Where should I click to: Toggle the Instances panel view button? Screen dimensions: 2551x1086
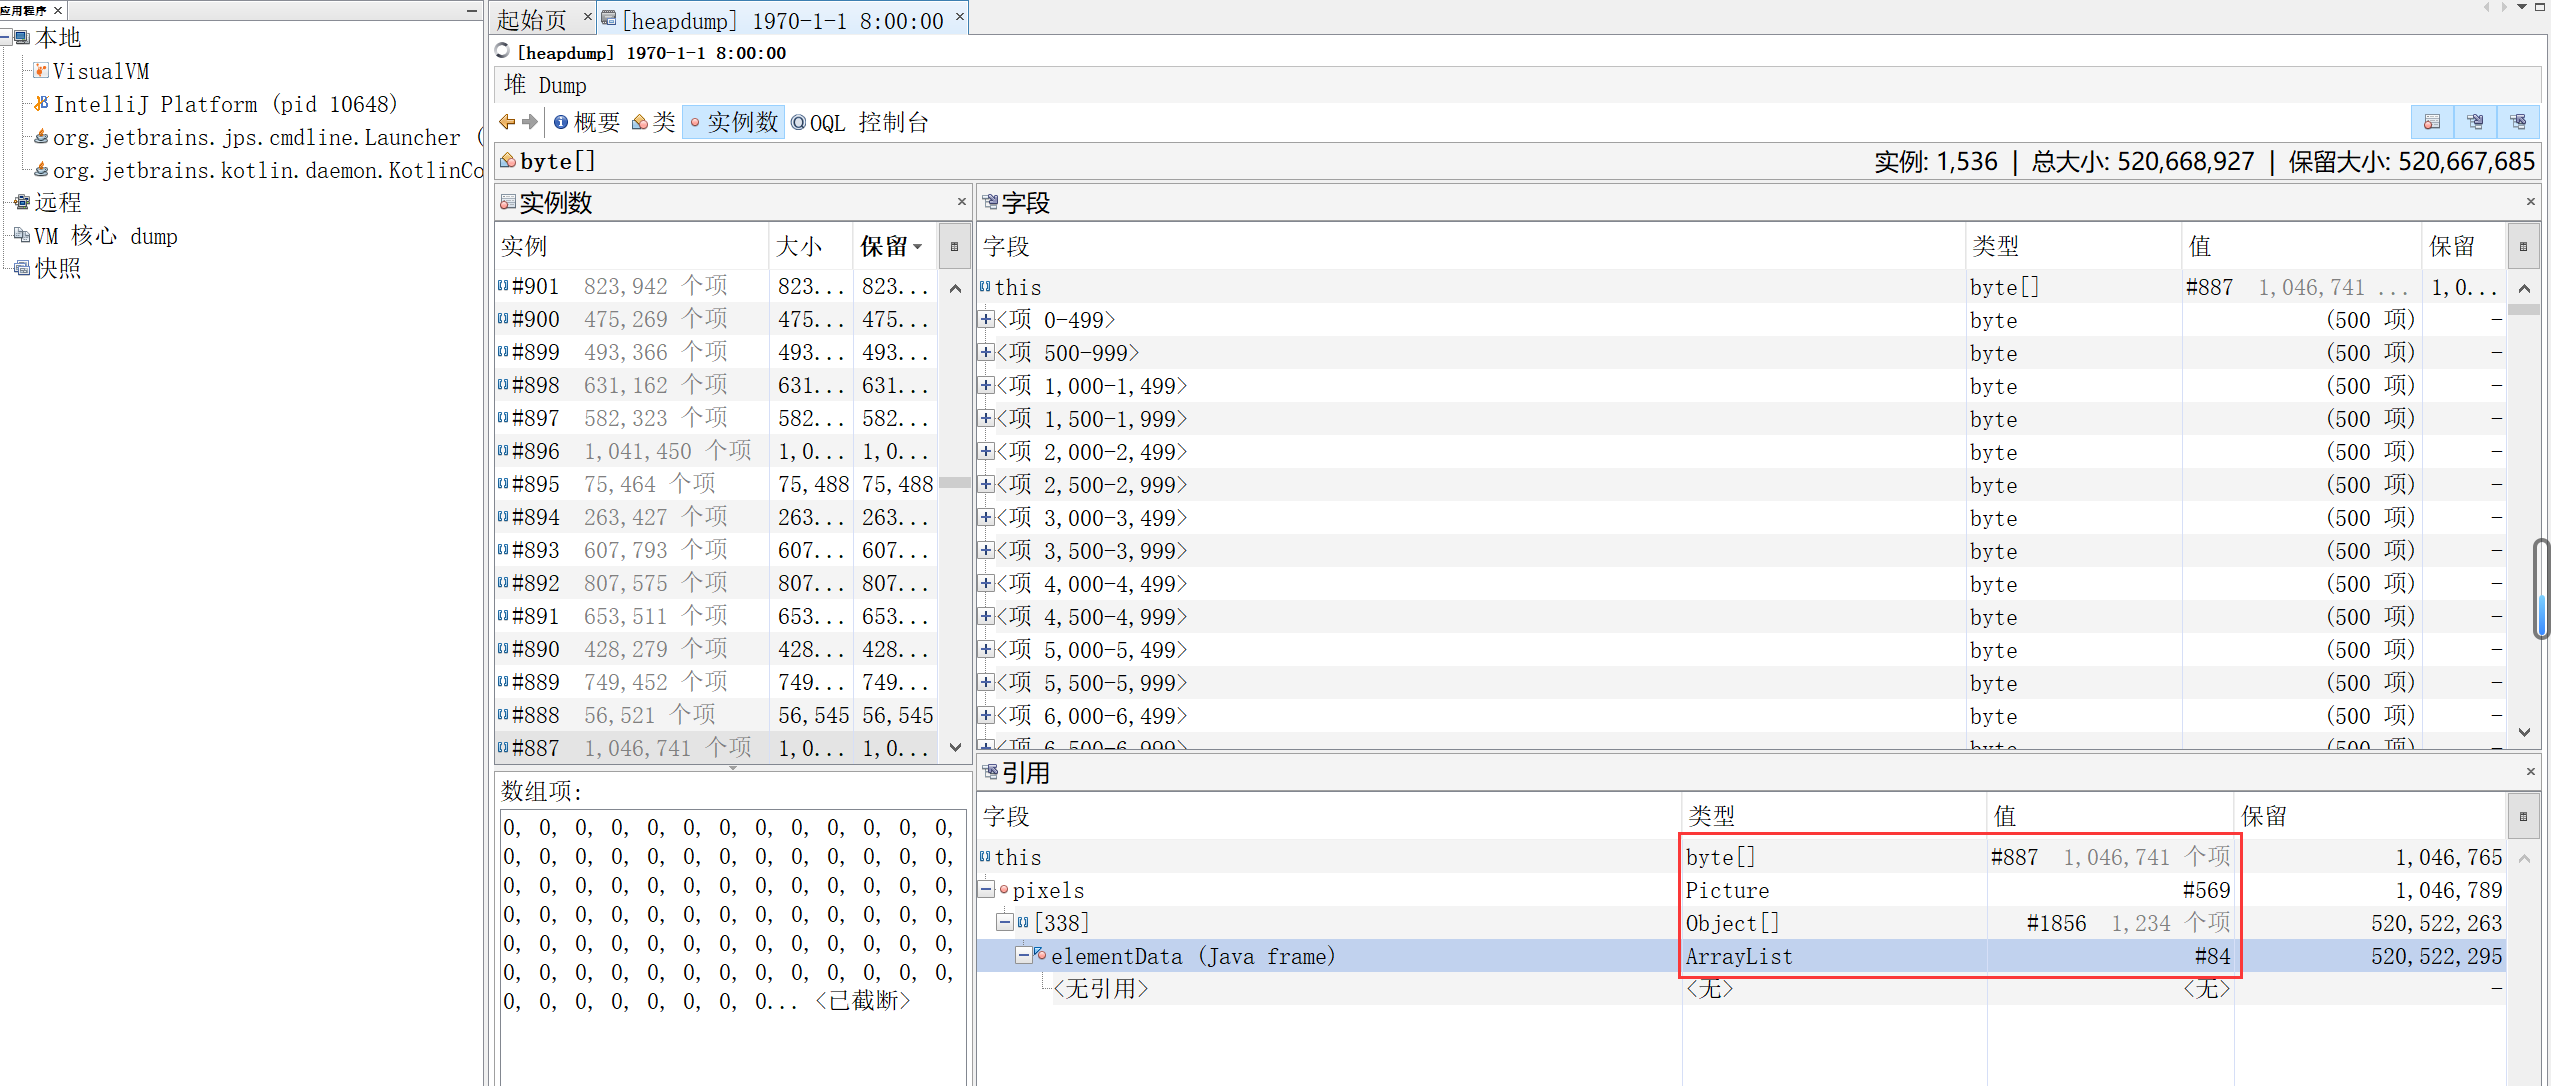(x=2431, y=122)
